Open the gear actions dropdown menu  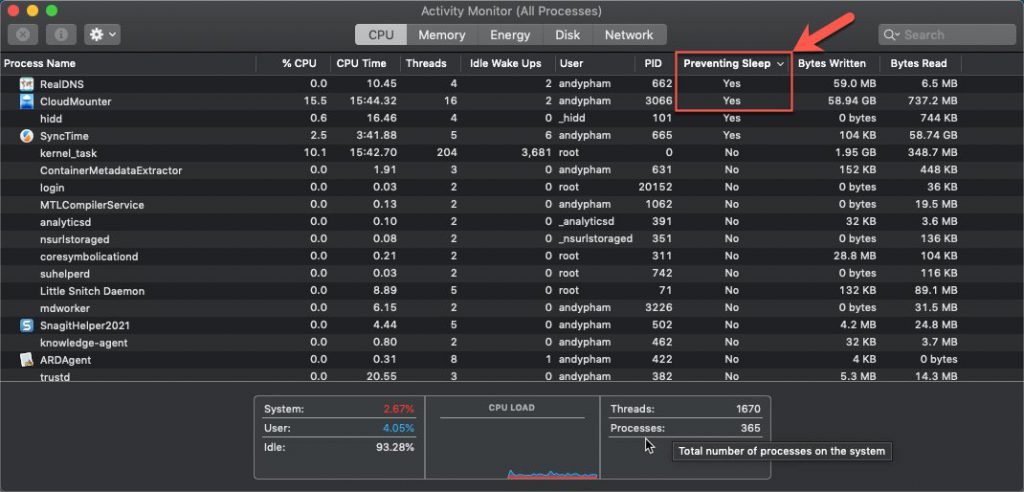click(x=102, y=34)
